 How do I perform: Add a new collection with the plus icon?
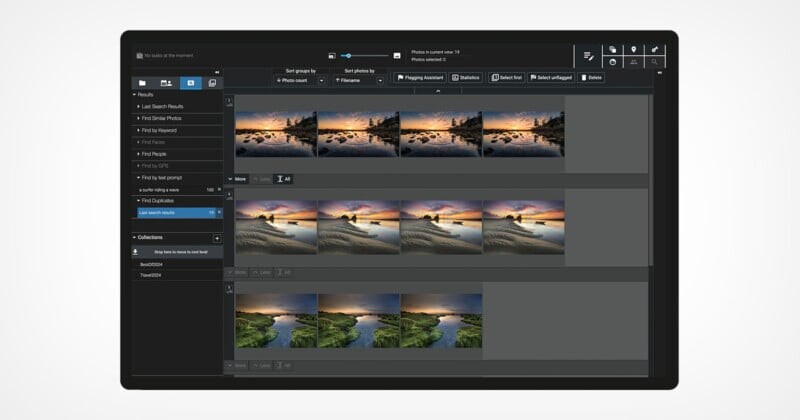[217, 238]
